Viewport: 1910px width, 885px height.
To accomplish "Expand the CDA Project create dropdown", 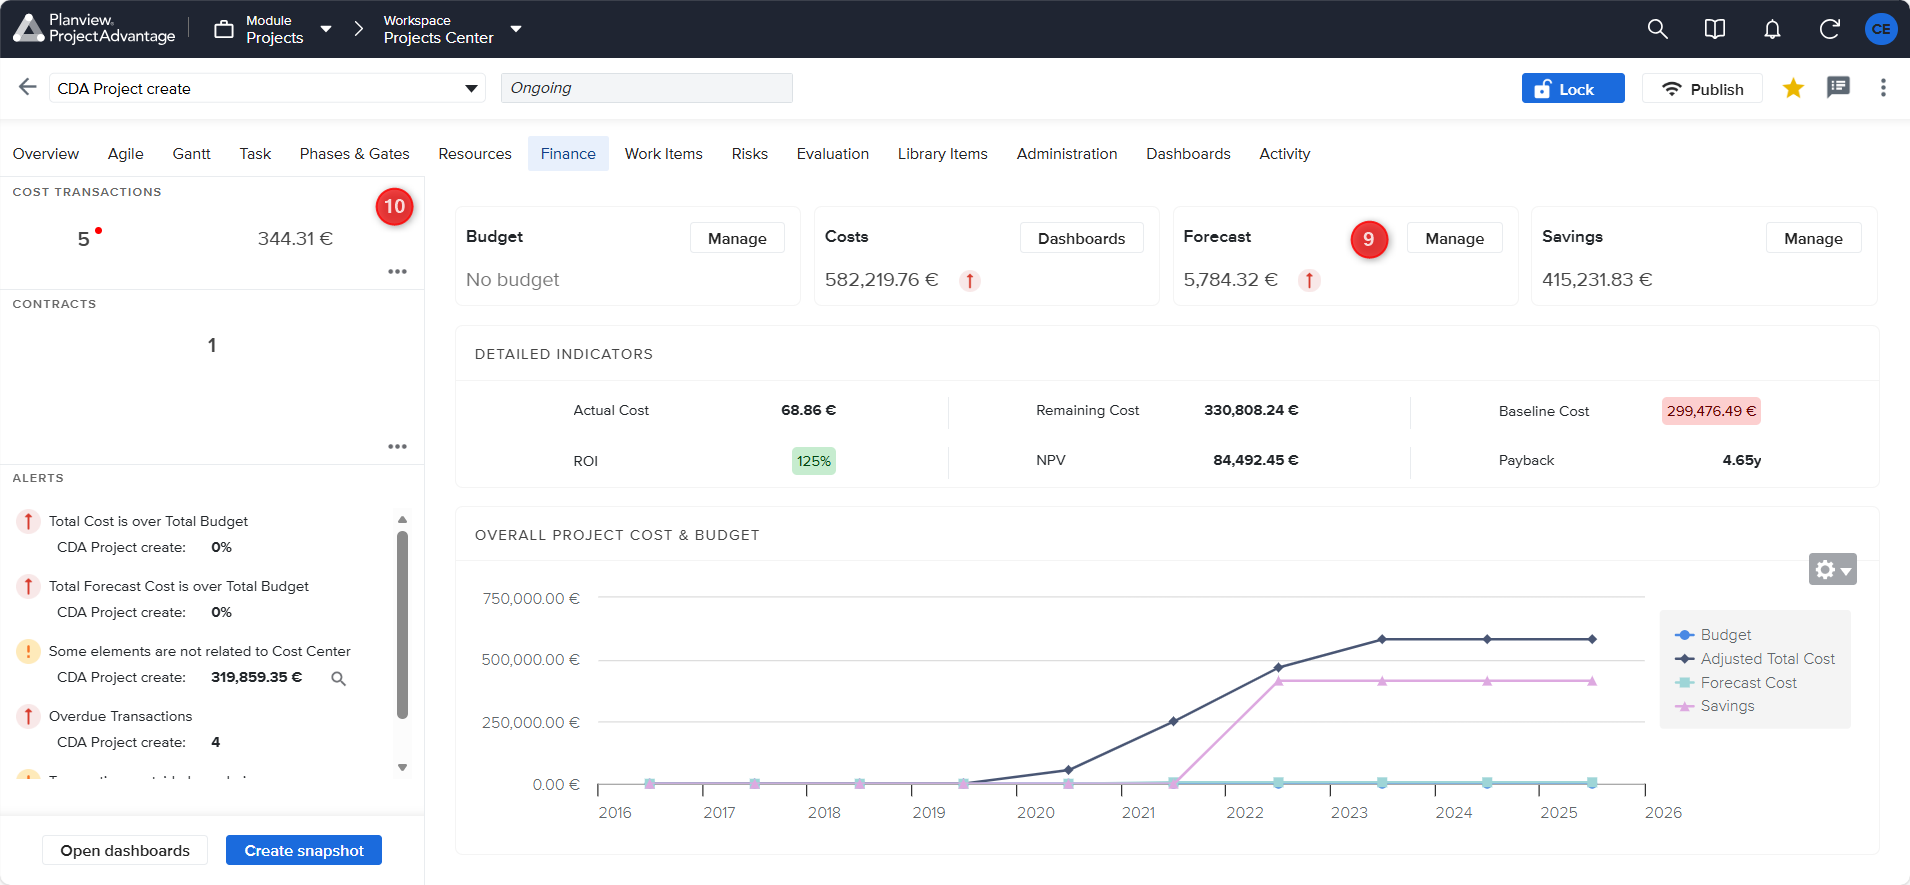I will point(471,88).
